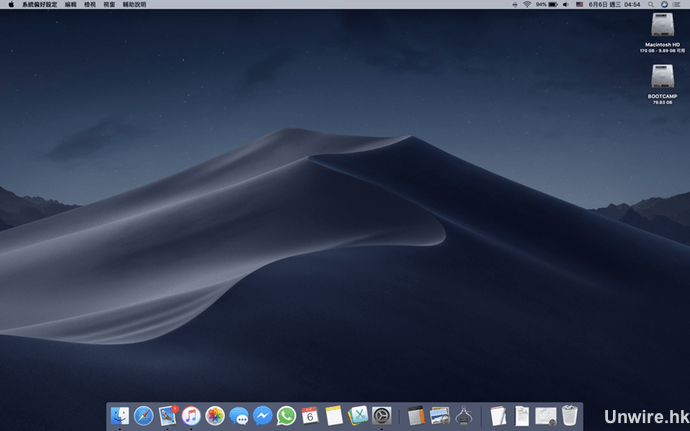Screen dimensions: 690x431
Task: Switch input source via US flag
Action: (580, 4)
